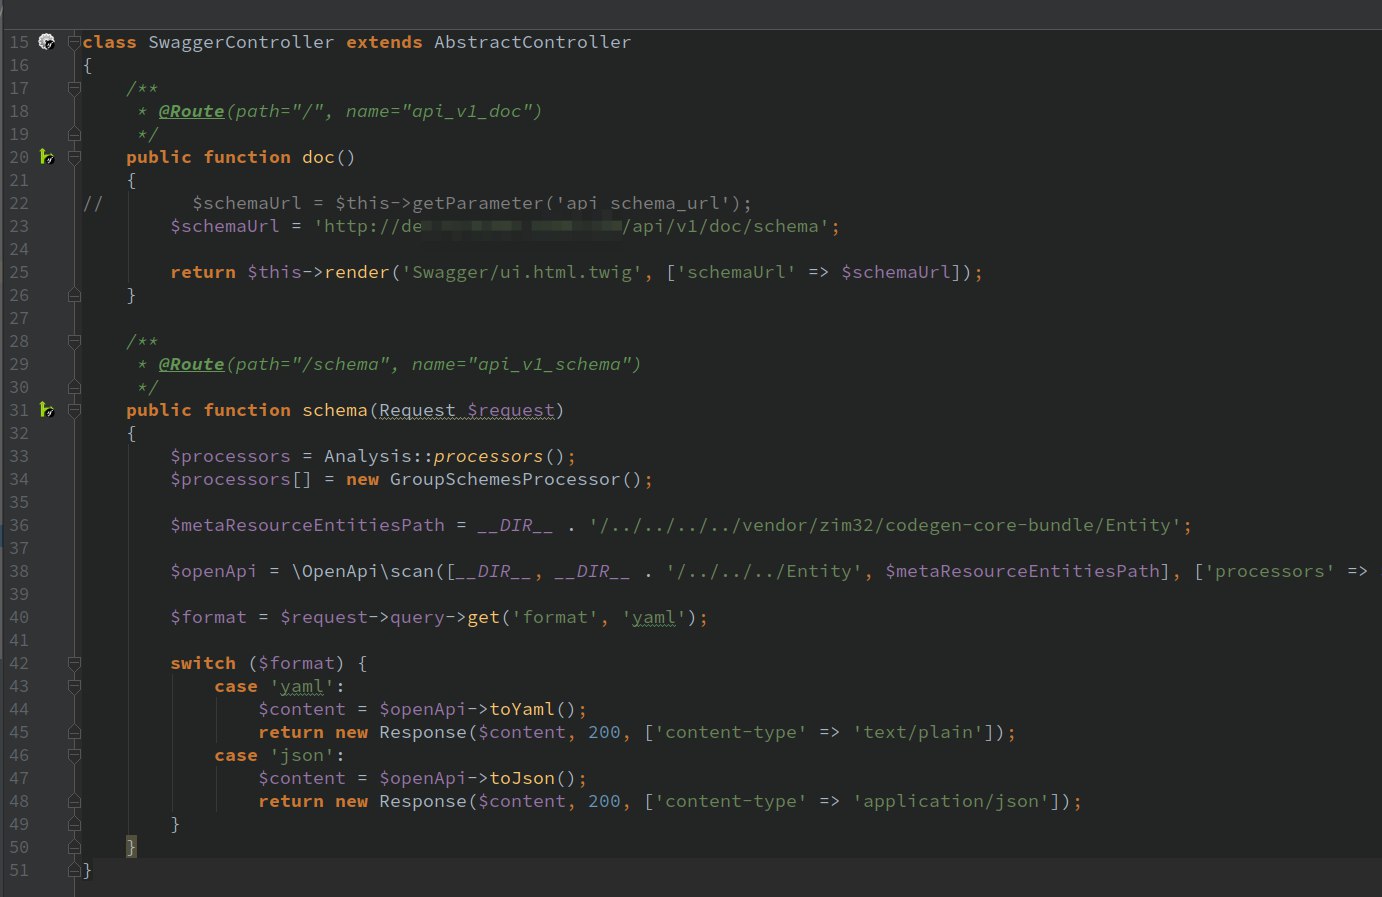Collapse the SwaggerController class fold marker on line 15
Screen dimensions: 1382x897
click(x=74, y=42)
